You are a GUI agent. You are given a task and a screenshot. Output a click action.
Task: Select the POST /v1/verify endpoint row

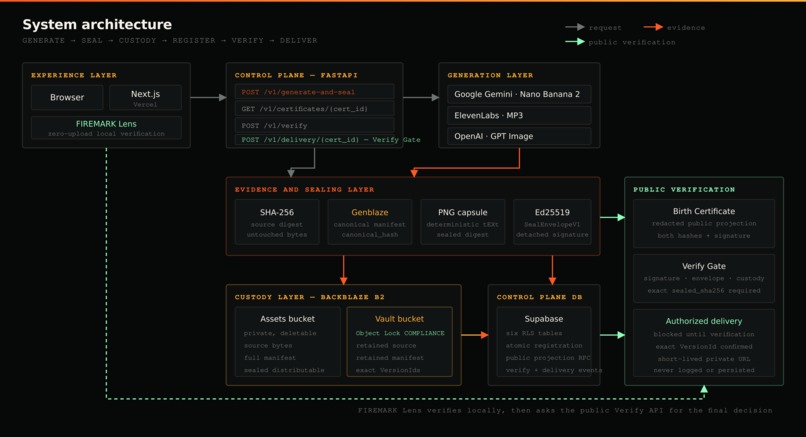(315, 125)
